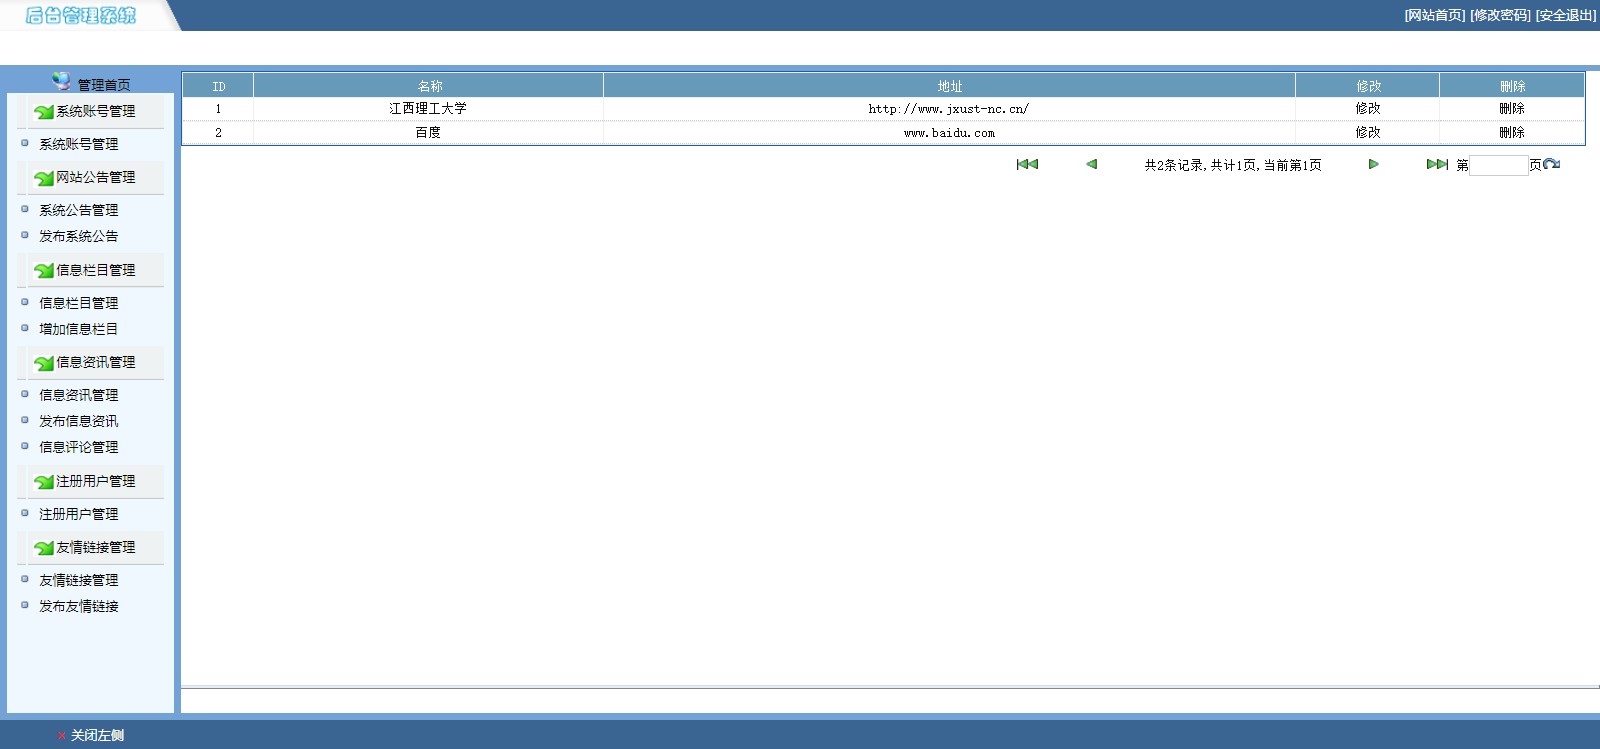Jump to last page arrow icon
Viewport: 1600px width, 749px height.
click(x=1437, y=164)
